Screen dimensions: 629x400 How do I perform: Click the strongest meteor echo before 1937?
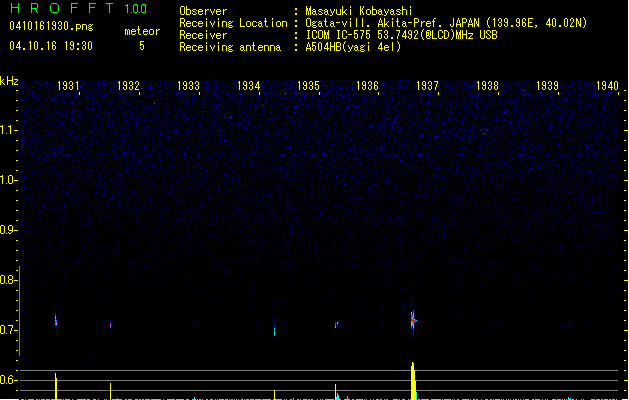tap(413, 320)
